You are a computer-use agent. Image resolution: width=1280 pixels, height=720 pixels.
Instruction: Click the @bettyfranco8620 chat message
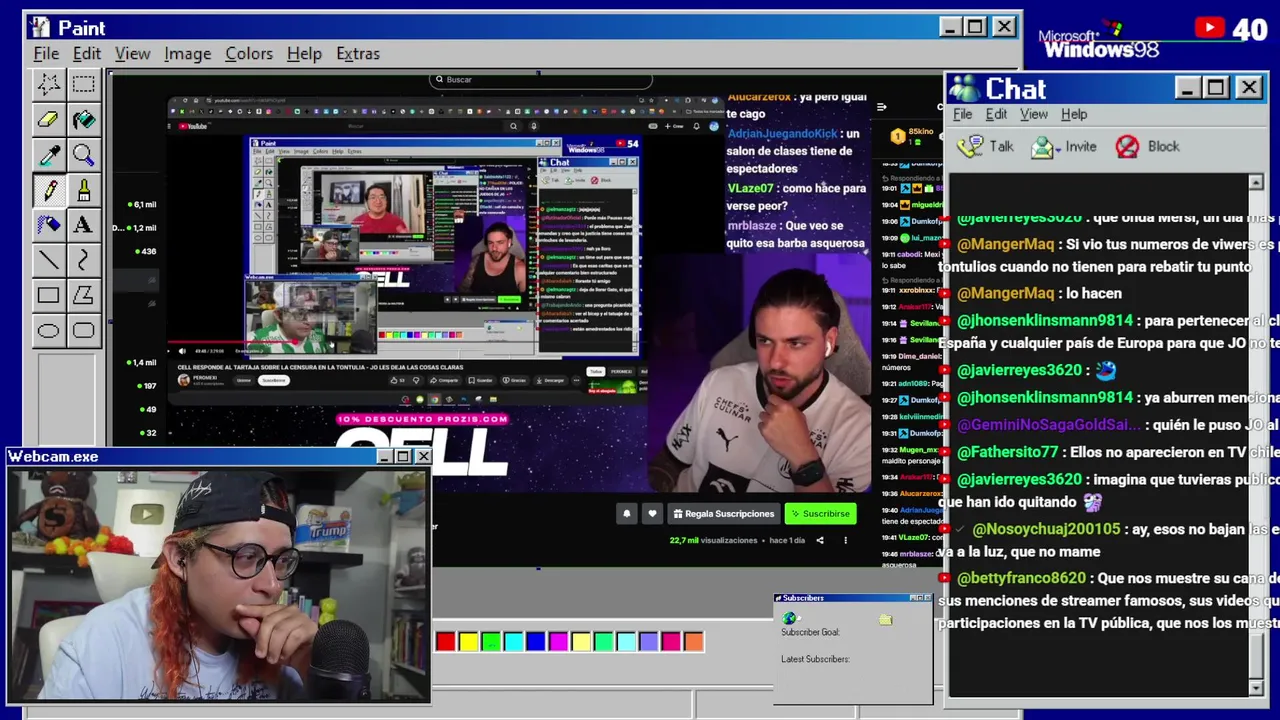coord(1109,600)
